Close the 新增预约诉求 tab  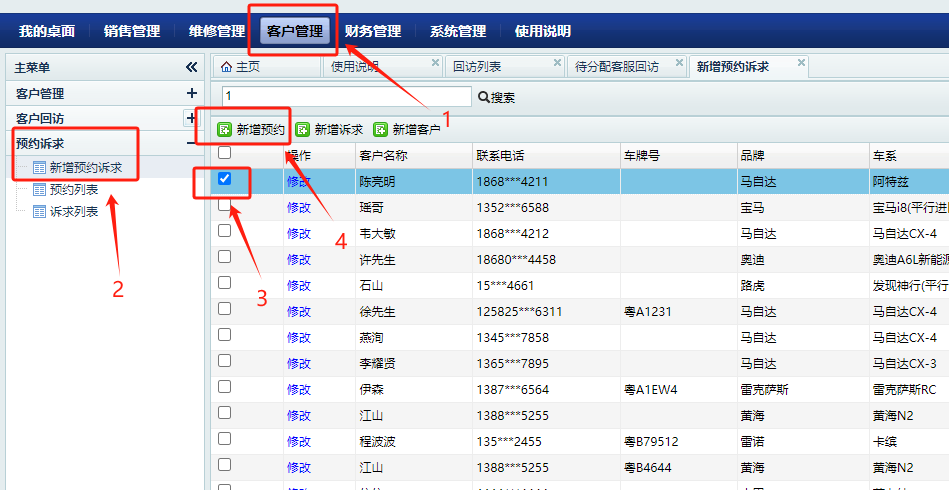tap(801, 63)
